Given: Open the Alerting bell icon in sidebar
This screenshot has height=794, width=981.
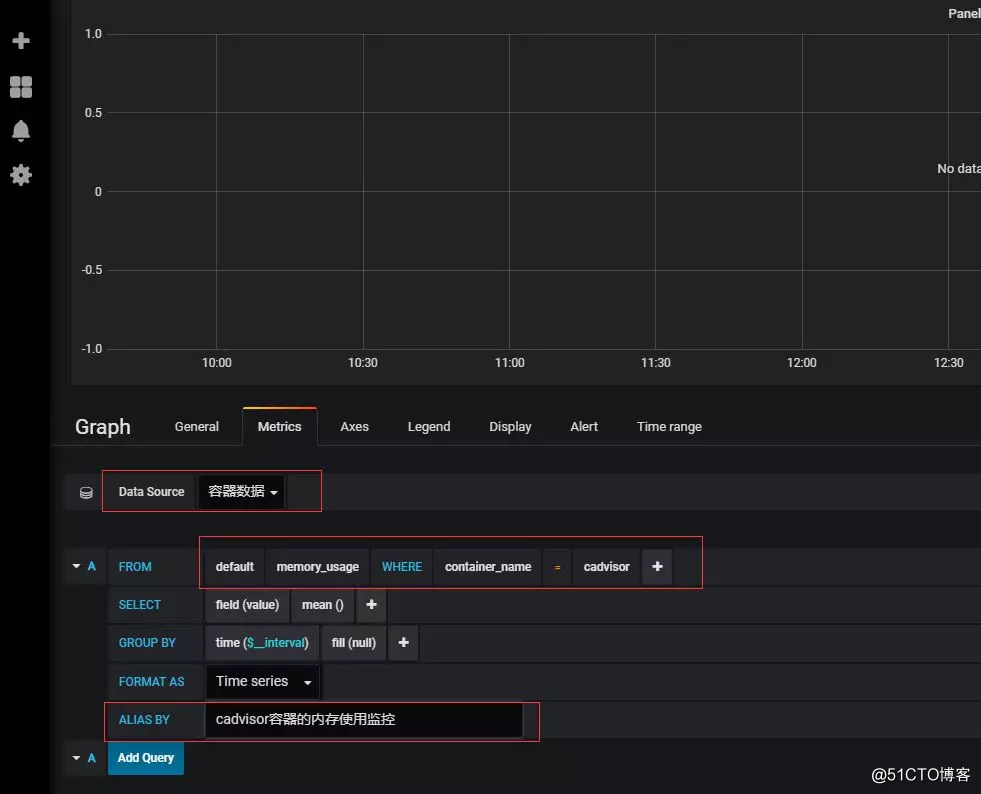Looking at the screenshot, I should [21, 131].
